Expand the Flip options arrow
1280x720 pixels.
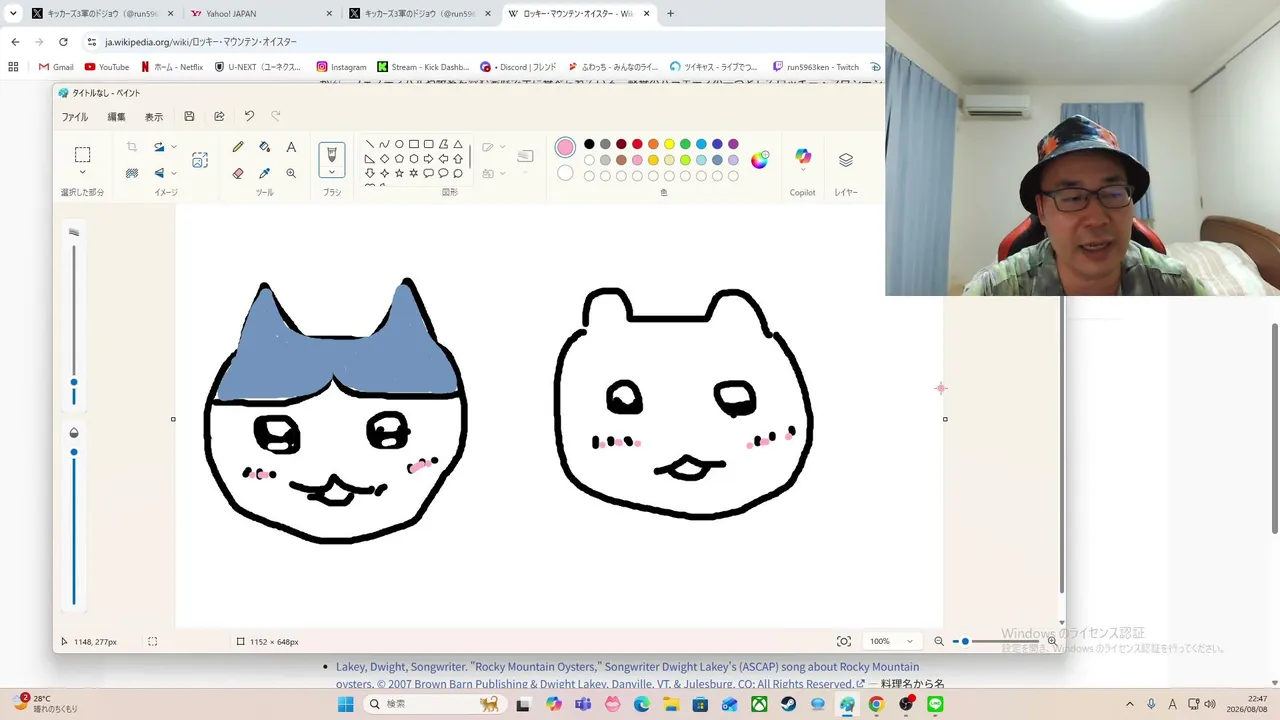174,173
